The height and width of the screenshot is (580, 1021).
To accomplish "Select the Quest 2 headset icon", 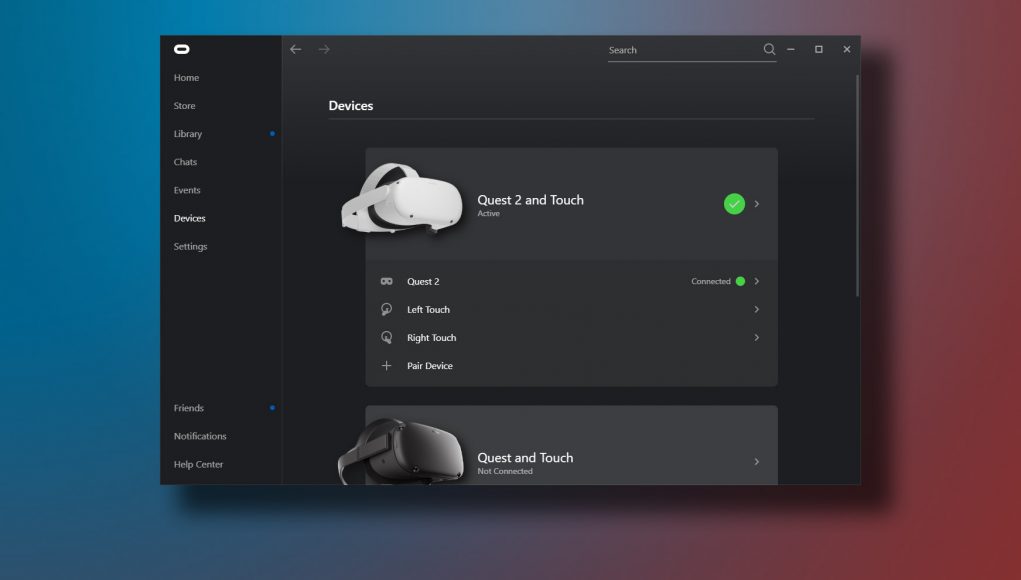I will (x=387, y=281).
